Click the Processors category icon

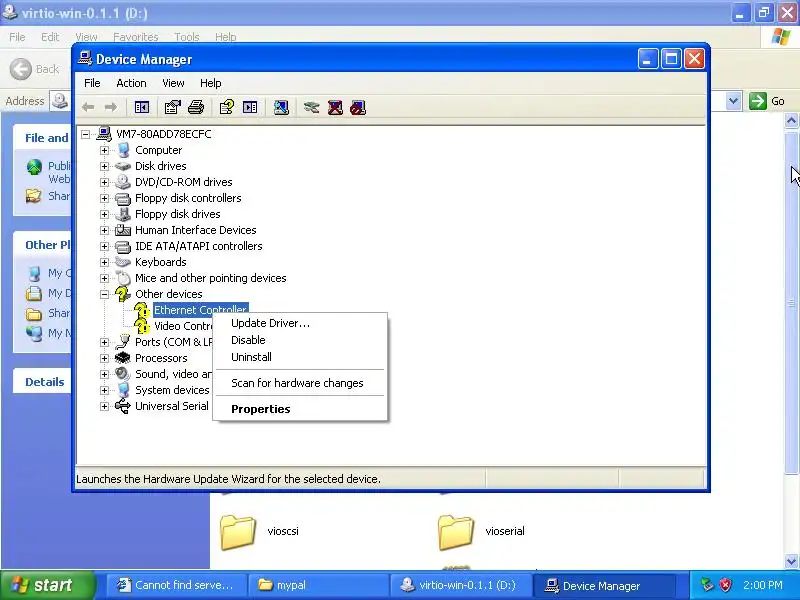[x=123, y=358]
